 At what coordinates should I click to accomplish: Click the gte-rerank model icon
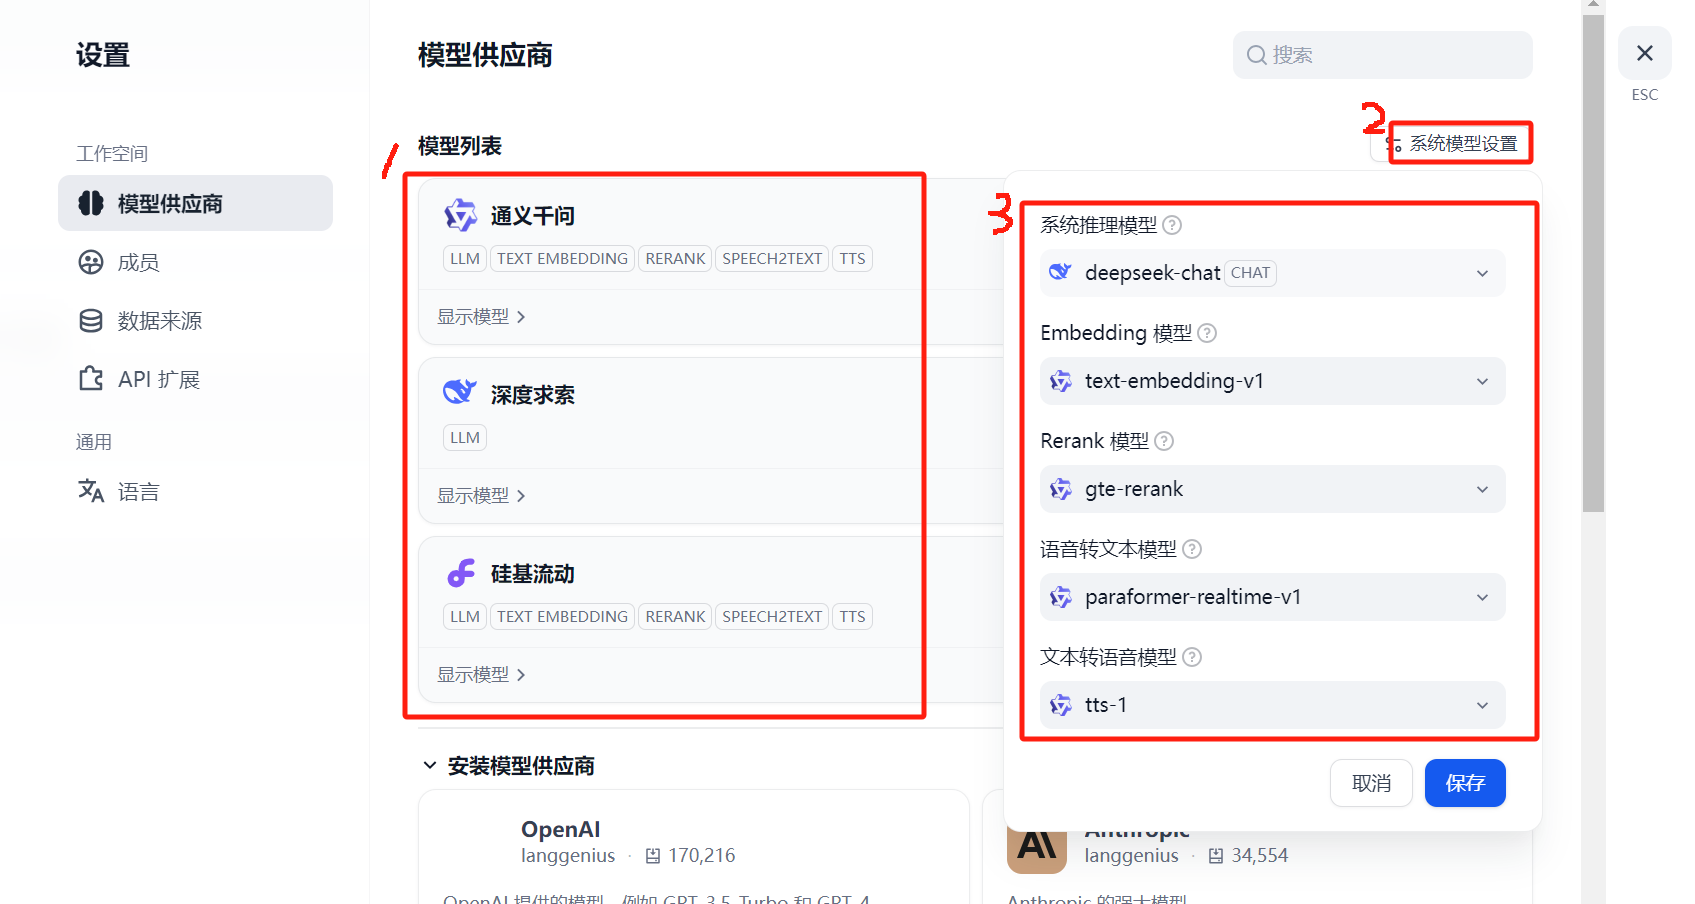point(1060,489)
